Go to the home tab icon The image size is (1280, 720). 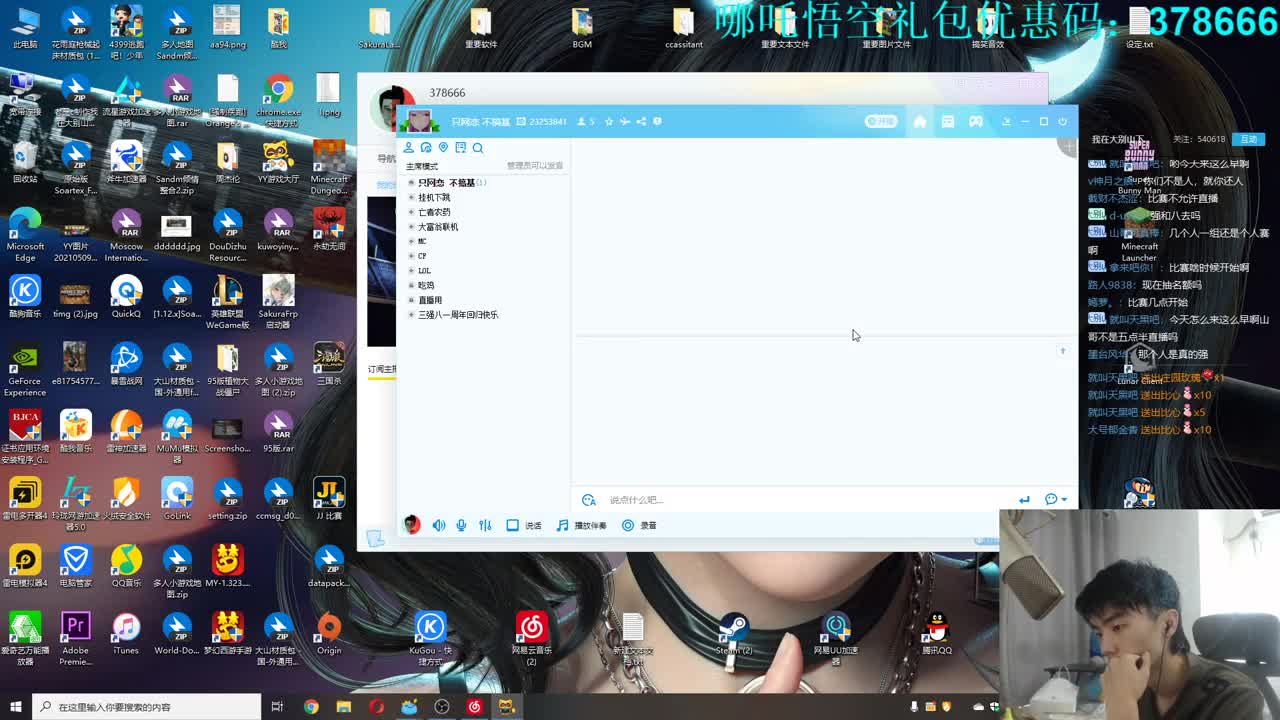(919, 122)
